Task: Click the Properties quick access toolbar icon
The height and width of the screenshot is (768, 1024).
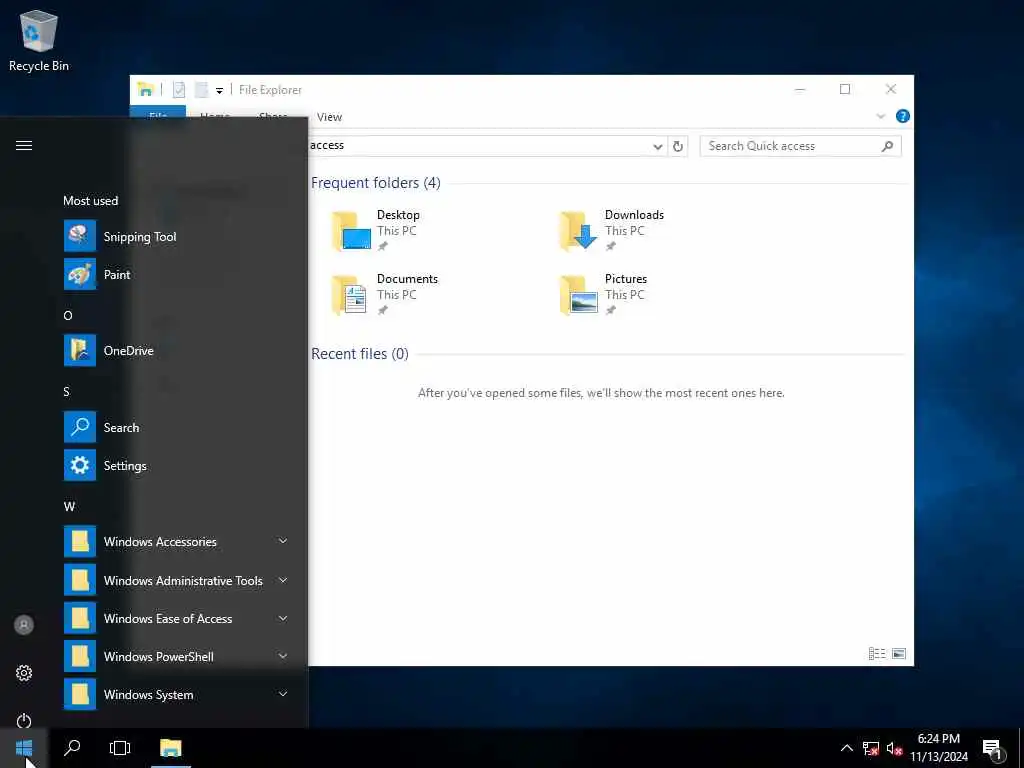Action: [x=179, y=89]
